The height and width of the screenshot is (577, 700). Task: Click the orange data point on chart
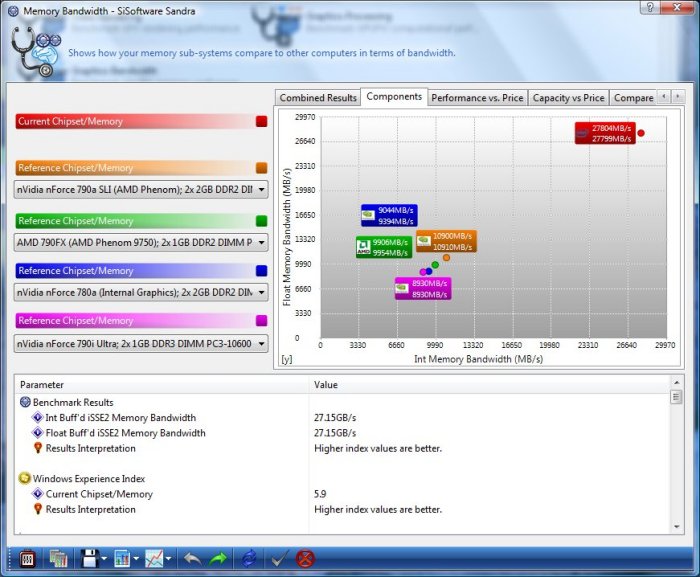(x=446, y=258)
